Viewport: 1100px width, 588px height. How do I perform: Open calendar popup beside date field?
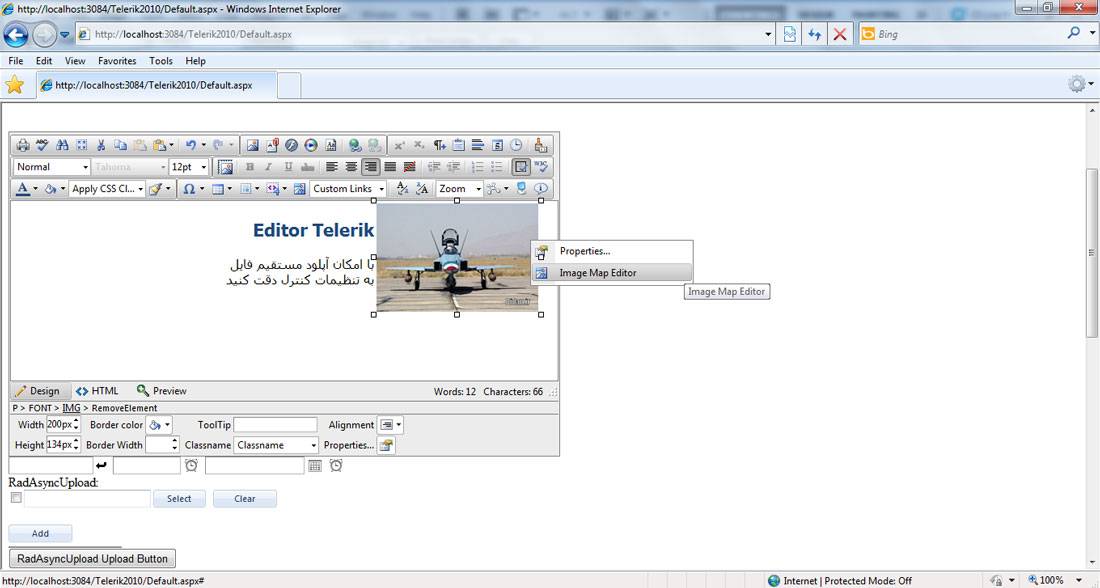coord(315,465)
